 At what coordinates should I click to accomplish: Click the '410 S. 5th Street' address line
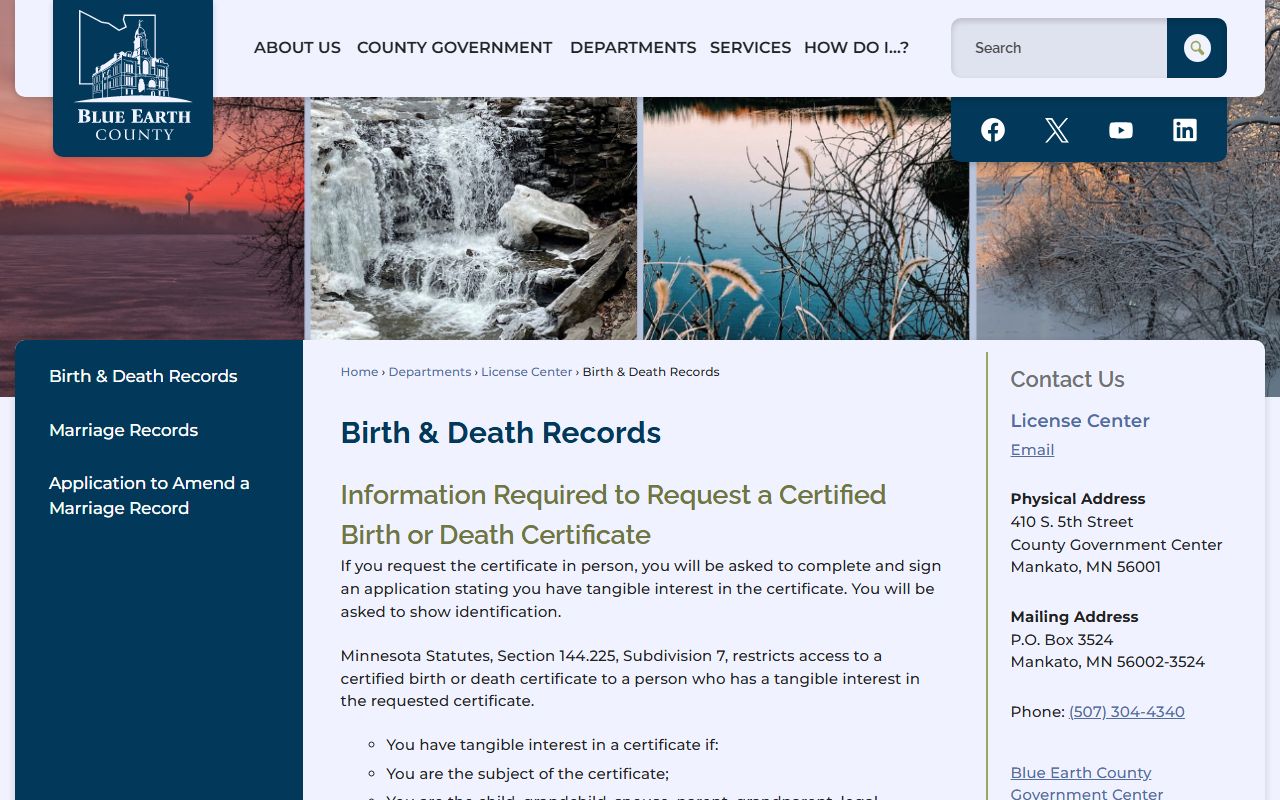[1072, 522]
